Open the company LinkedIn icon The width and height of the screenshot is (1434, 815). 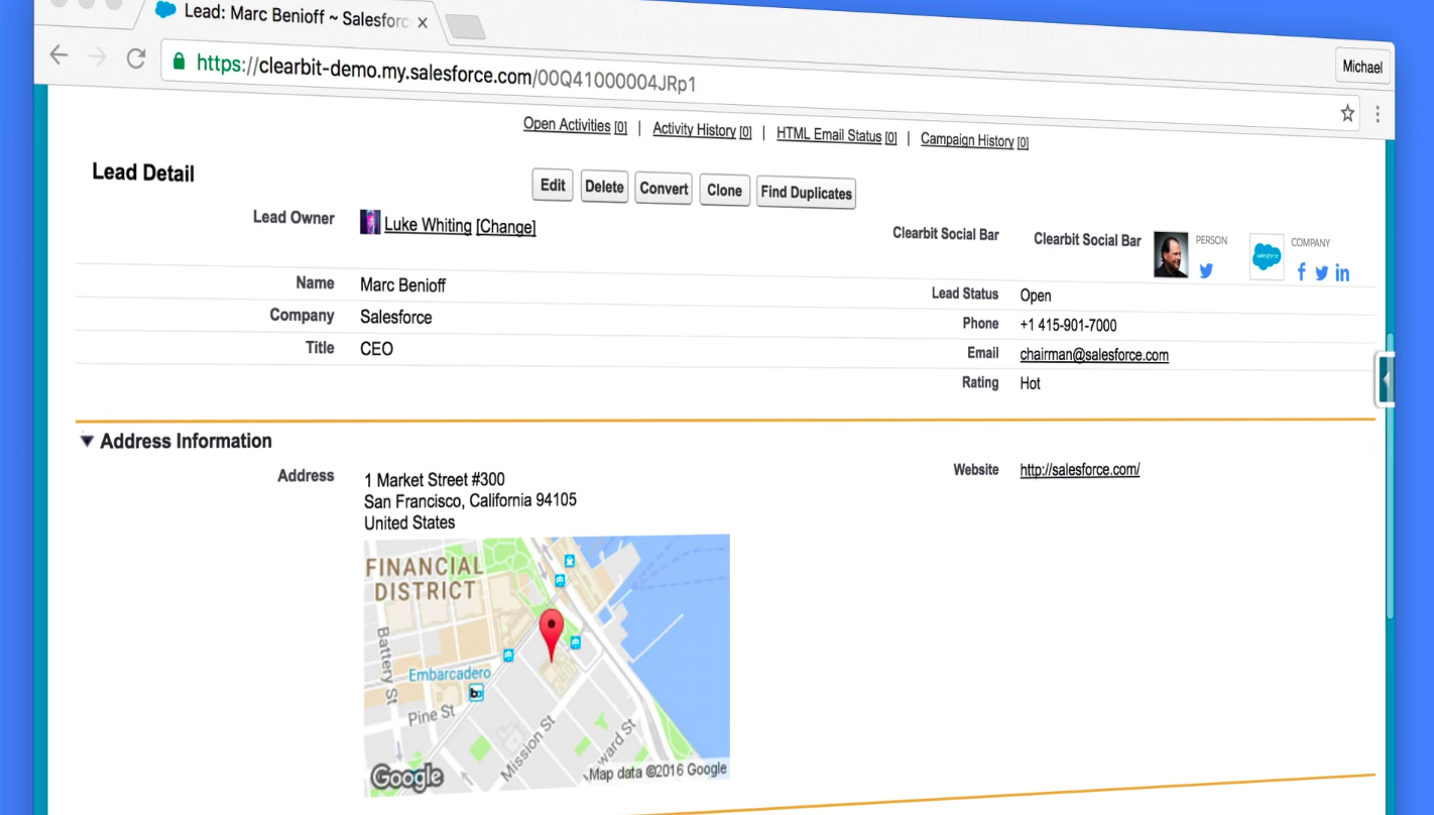tap(1342, 274)
